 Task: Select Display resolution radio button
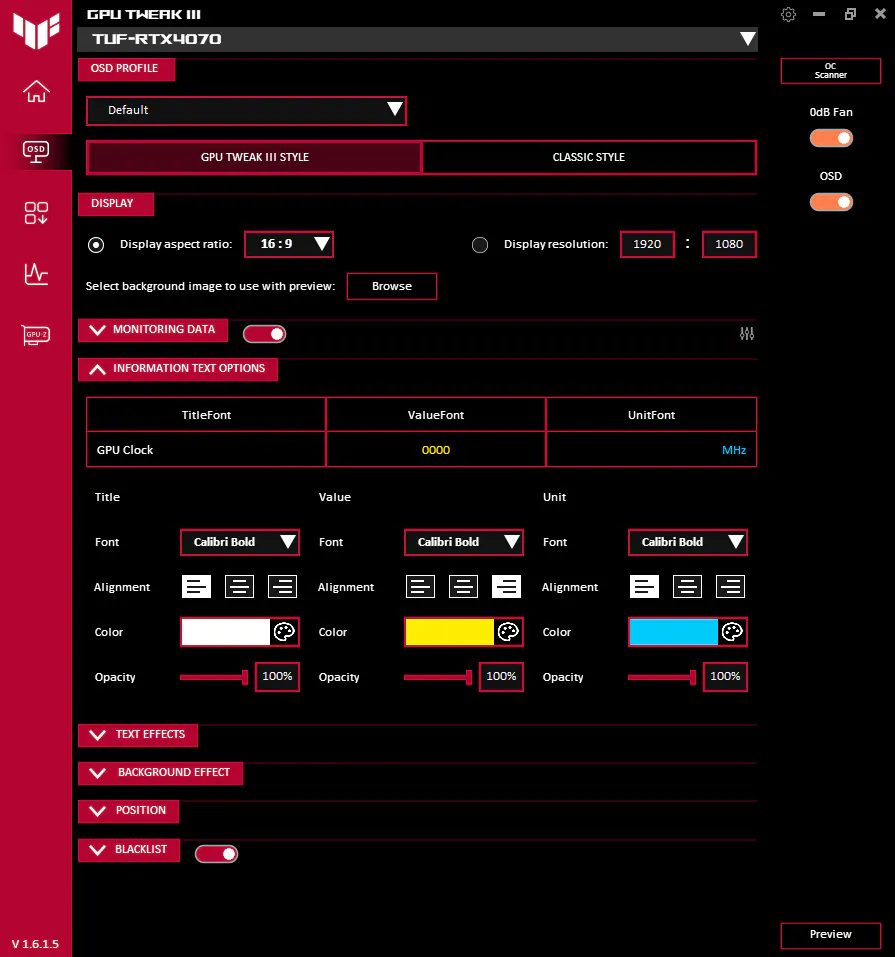(x=480, y=245)
